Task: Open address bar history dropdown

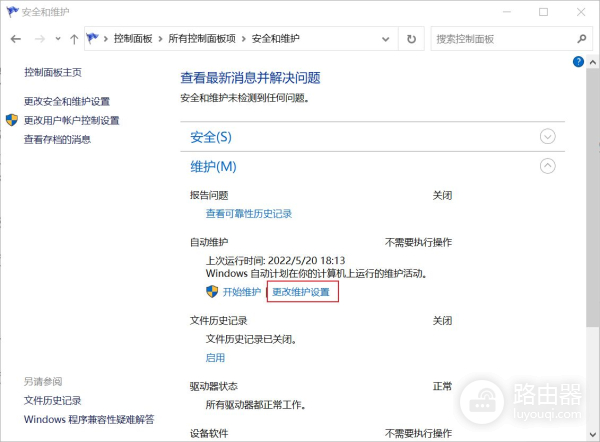Action: (386, 39)
